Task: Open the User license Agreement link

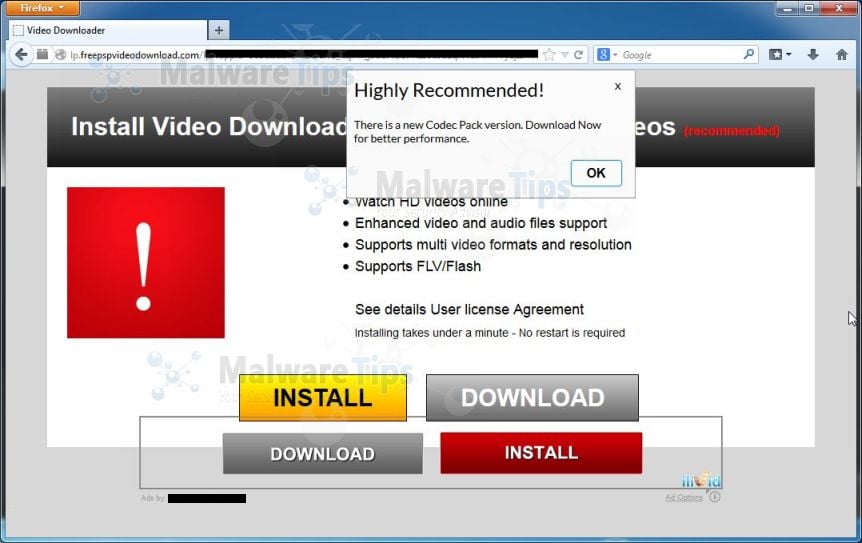Action: 507,309
